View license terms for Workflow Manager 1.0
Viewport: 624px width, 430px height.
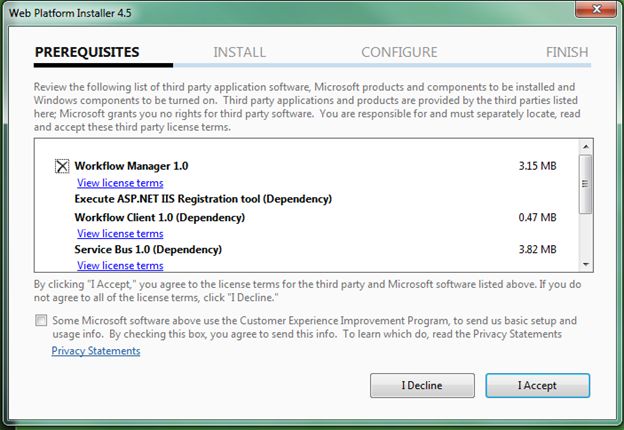(x=120, y=183)
